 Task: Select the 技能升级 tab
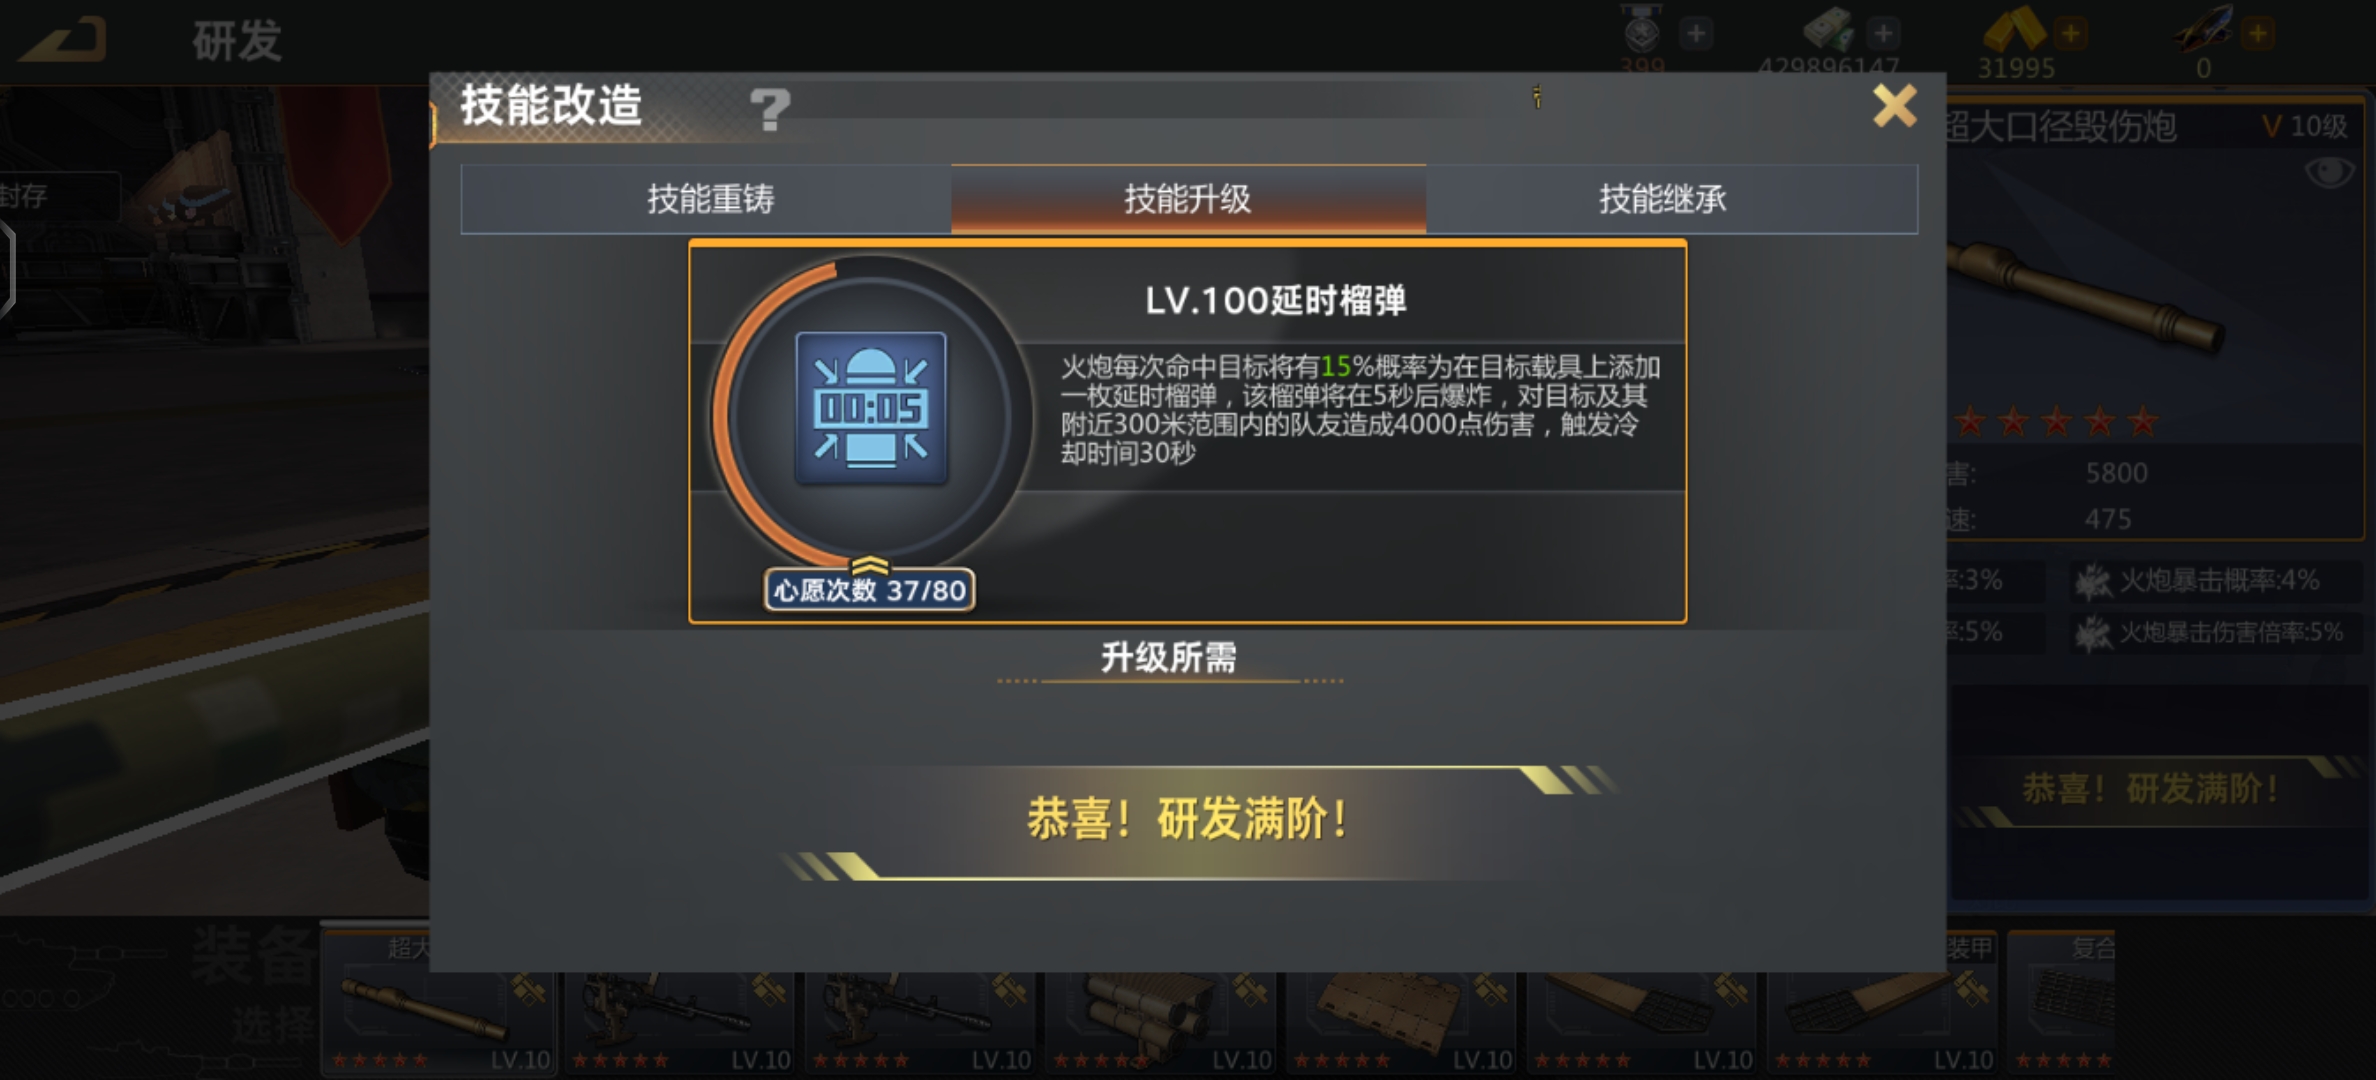1188,199
